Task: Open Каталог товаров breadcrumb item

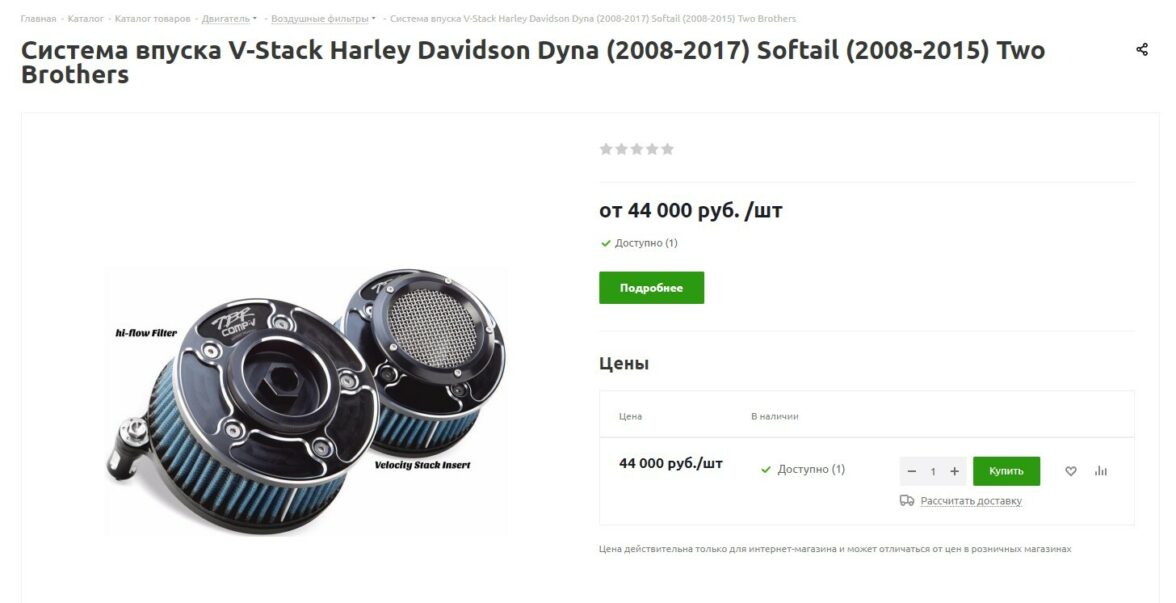Action: pyautogui.click(x=152, y=19)
